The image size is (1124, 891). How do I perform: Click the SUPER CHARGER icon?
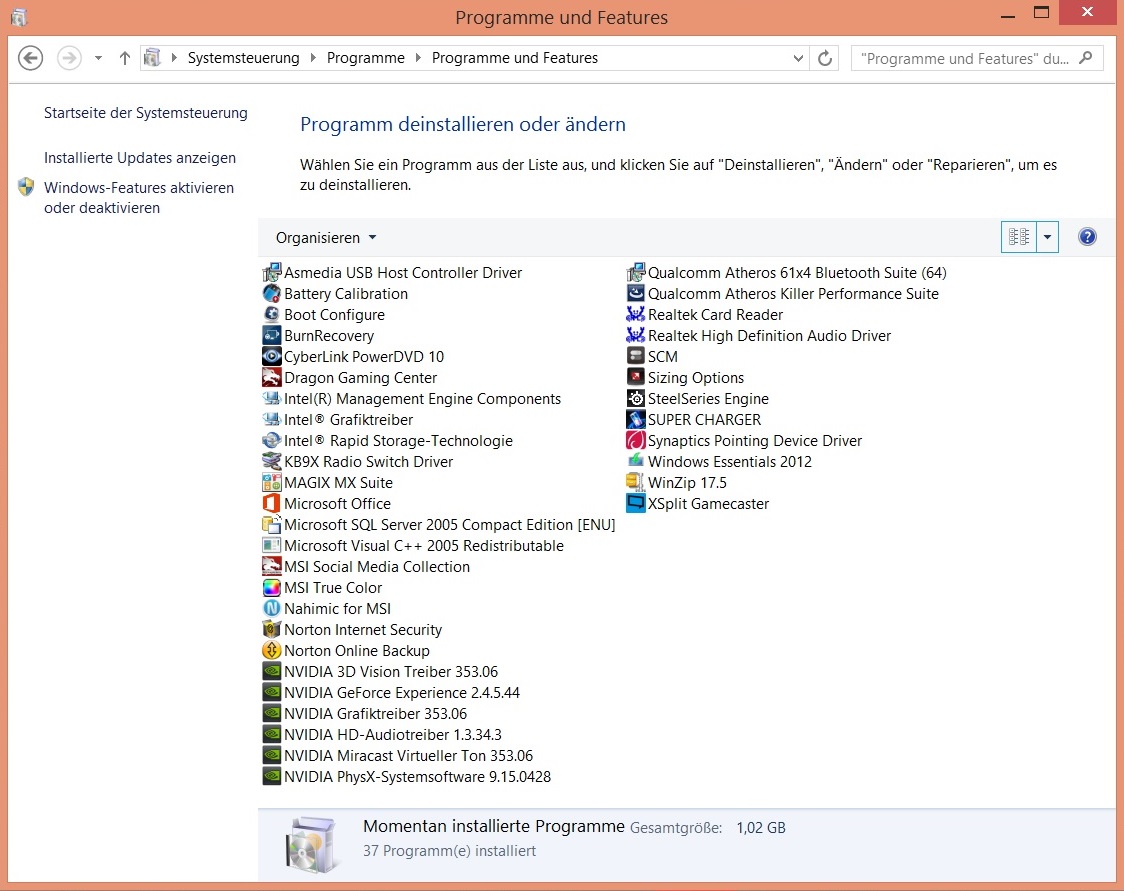(636, 419)
